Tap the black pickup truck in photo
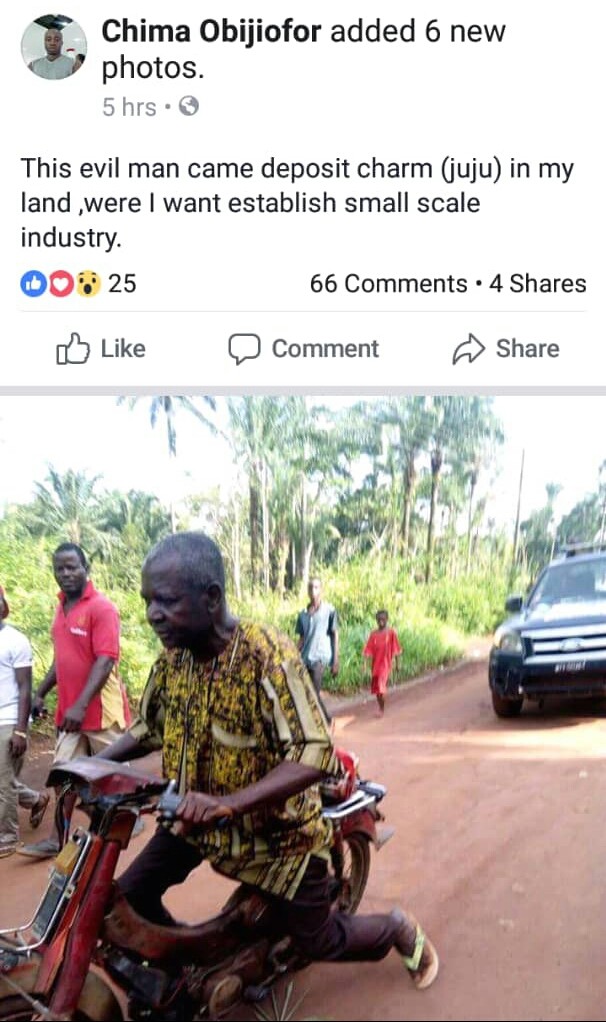The width and height of the screenshot is (606, 1022). click(549, 630)
